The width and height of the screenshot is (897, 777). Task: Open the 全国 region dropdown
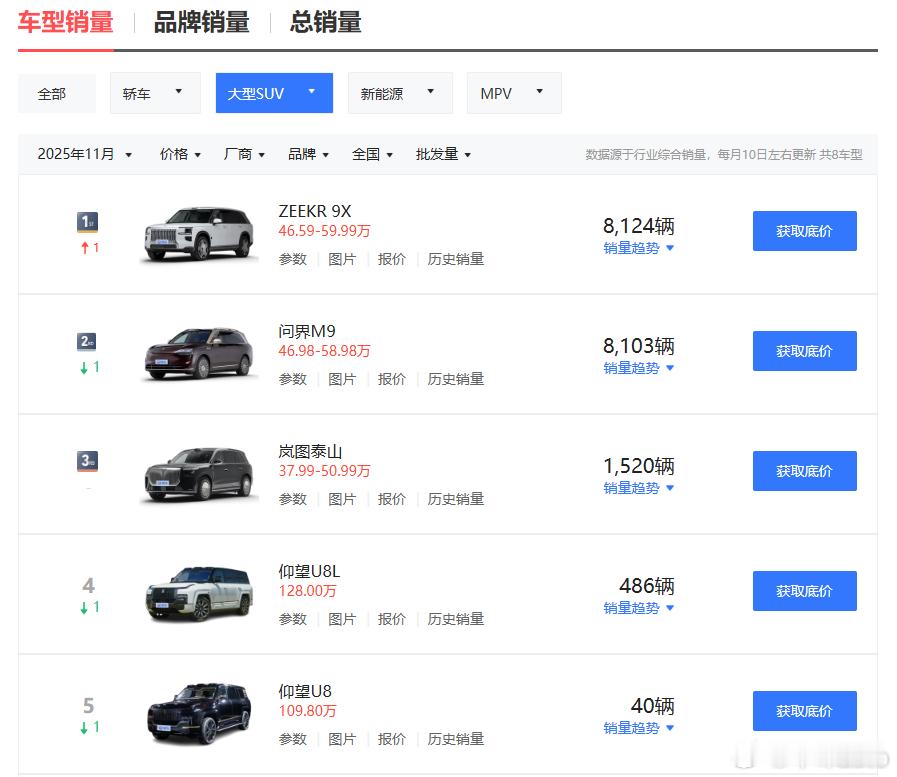click(x=372, y=154)
